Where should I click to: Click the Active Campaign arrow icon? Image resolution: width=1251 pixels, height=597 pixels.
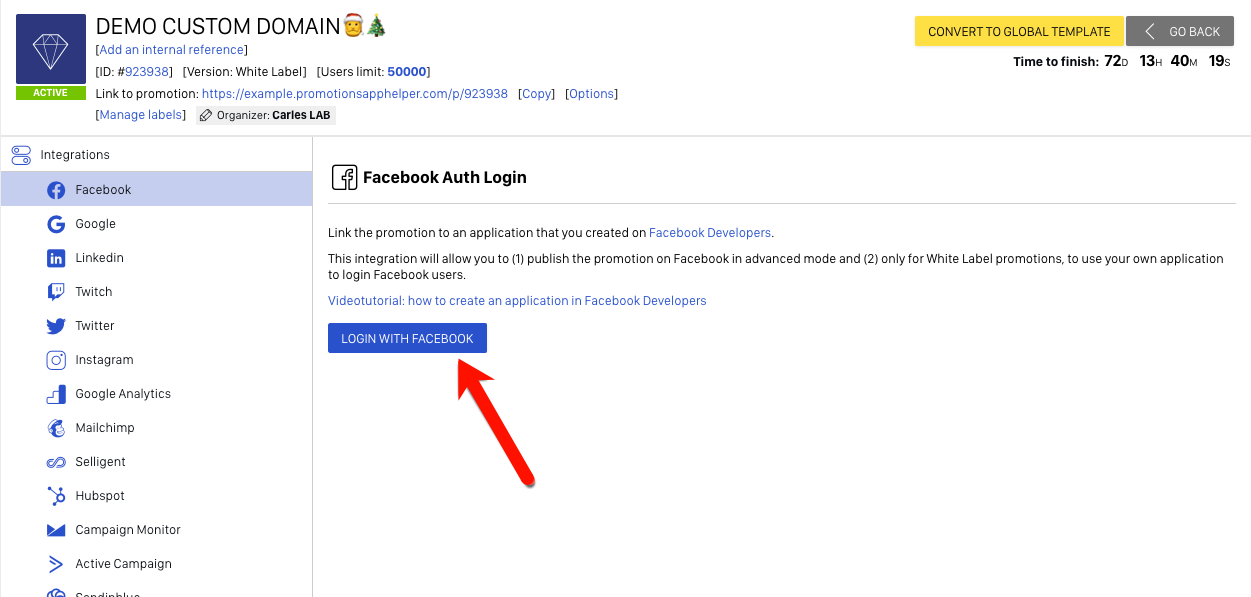[x=56, y=564]
